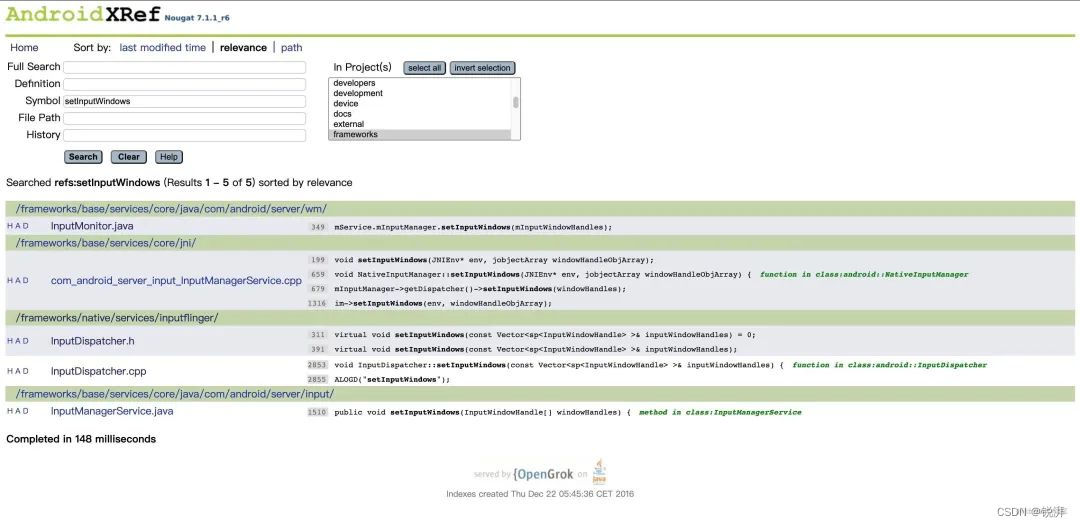Image resolution: width=1080 pixels, height=527 pixels.
Task: Jump to line 659 NativeInputManager::setInputWindows
Action: [x=318, y=275]
